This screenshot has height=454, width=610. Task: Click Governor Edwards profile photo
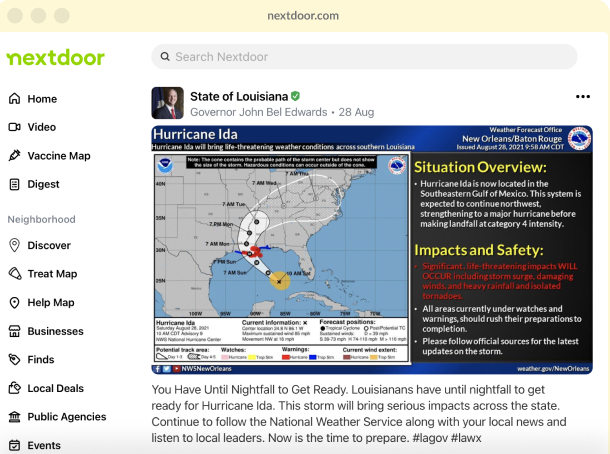pyautogui.click(x=167, y=103)
